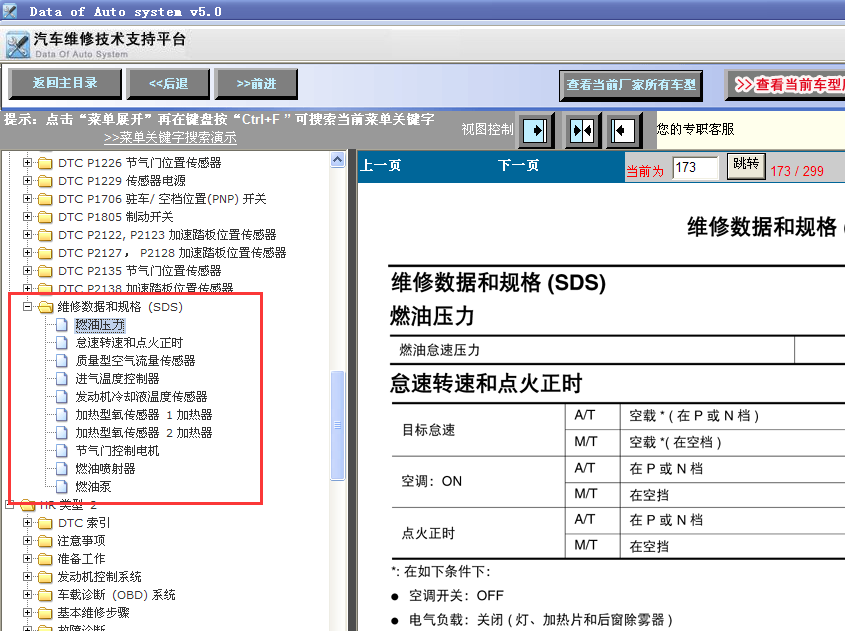Viewport: 845px width, 631px height.
Task: Select 怠速转速和点火正时 in the tree
Action: (x=129, y=343)
